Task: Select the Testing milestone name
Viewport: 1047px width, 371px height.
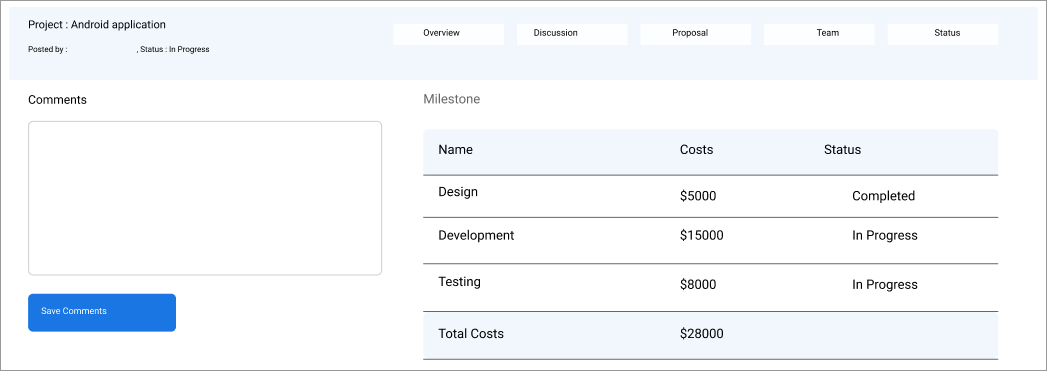Action: click(459, 282)
